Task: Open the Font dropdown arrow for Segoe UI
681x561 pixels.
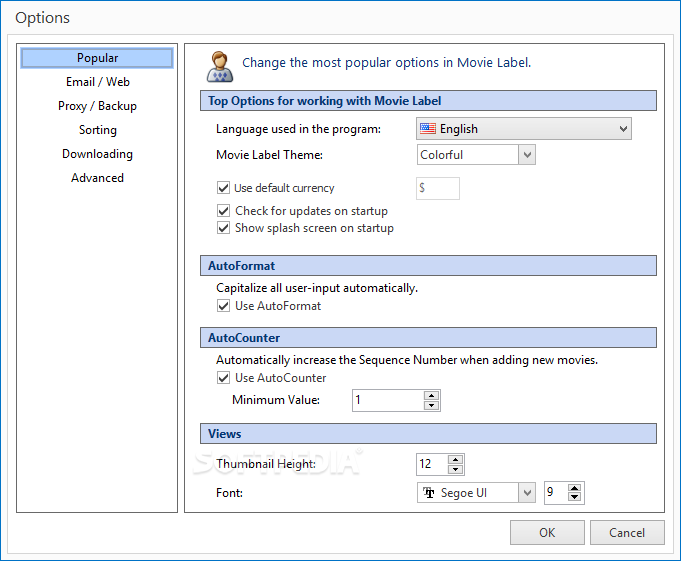Action: click(527, 493)
